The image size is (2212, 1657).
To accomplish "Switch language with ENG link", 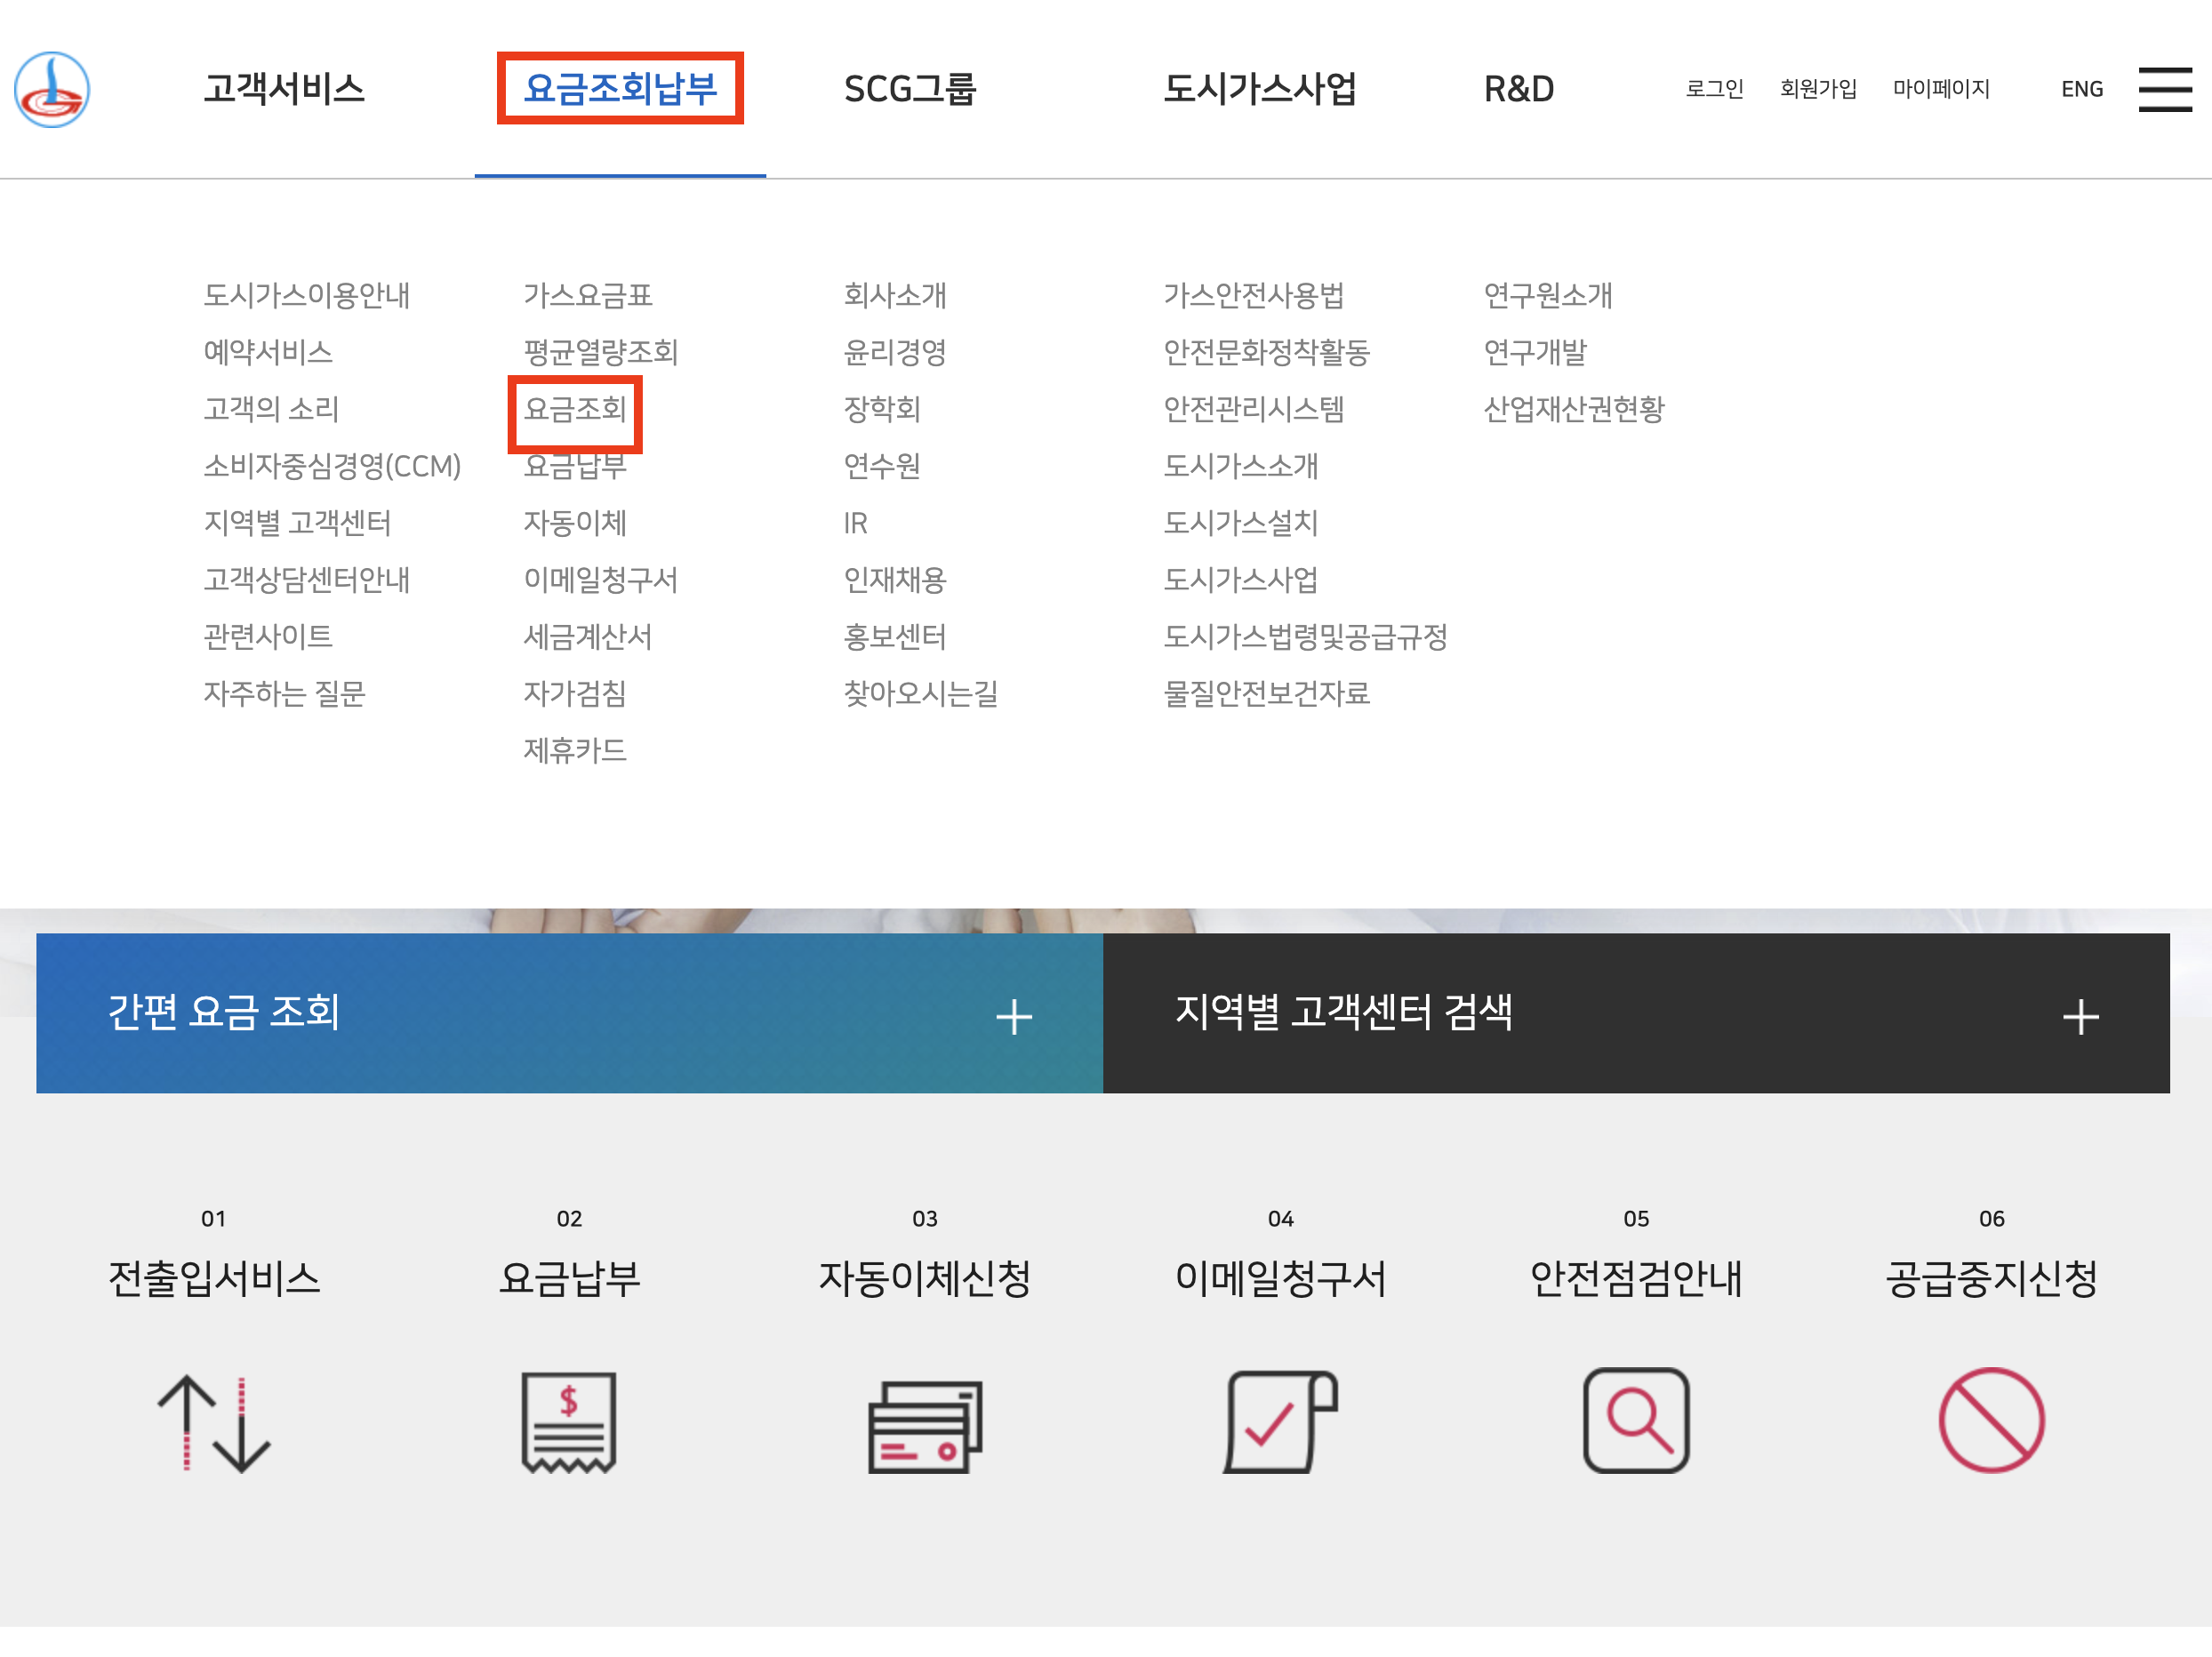I will click(2081, 89).
